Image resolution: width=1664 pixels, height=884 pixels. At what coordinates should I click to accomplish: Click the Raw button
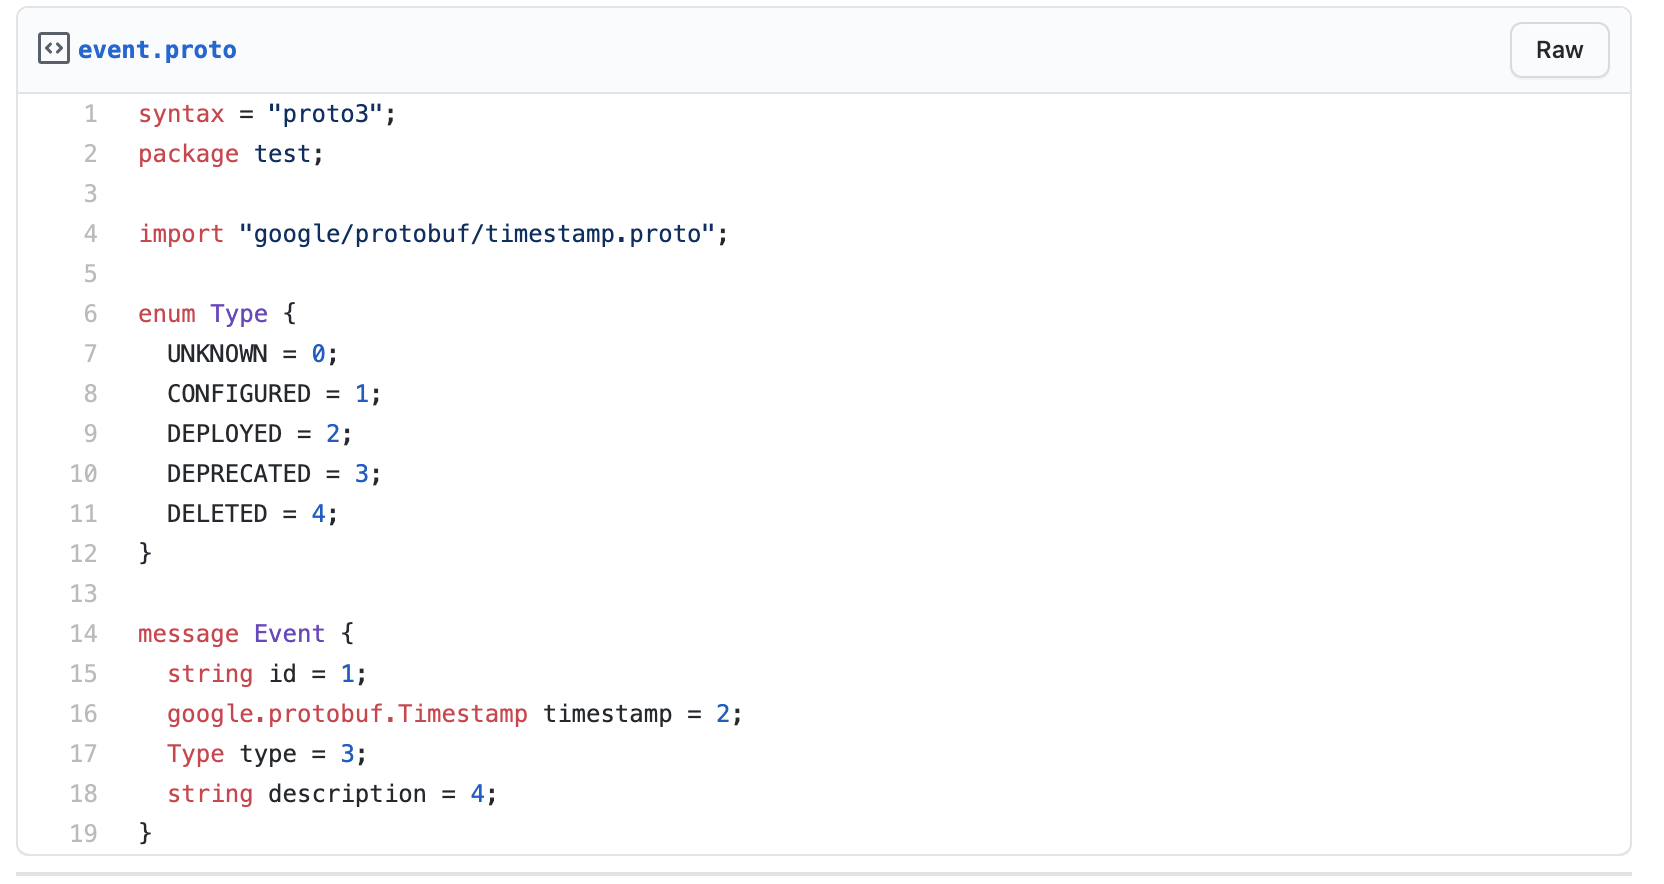click(1558, 49)
